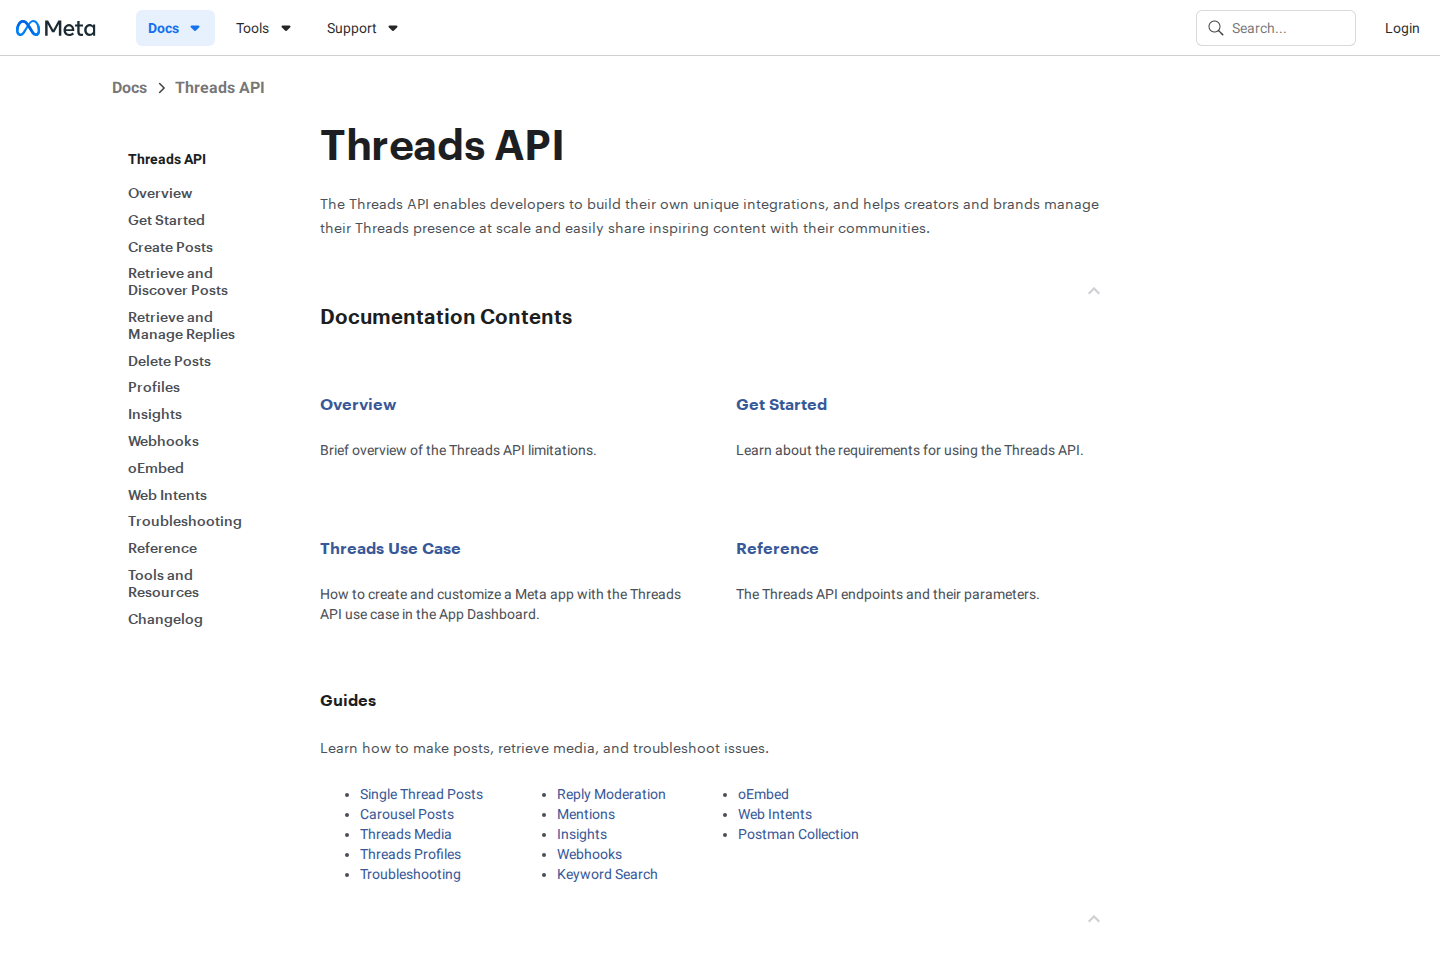Image resolution: width=1440 pixels, height=960 pixels.
Task: Open the Tools dropdown menu
Action: tap(264, 28)
